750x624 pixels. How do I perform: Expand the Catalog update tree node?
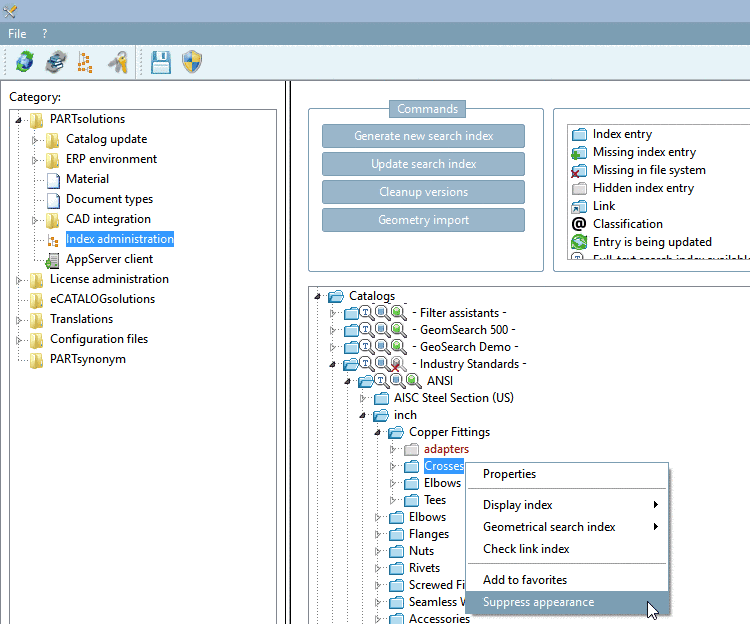pyautogui.click(x=36, y=139)
